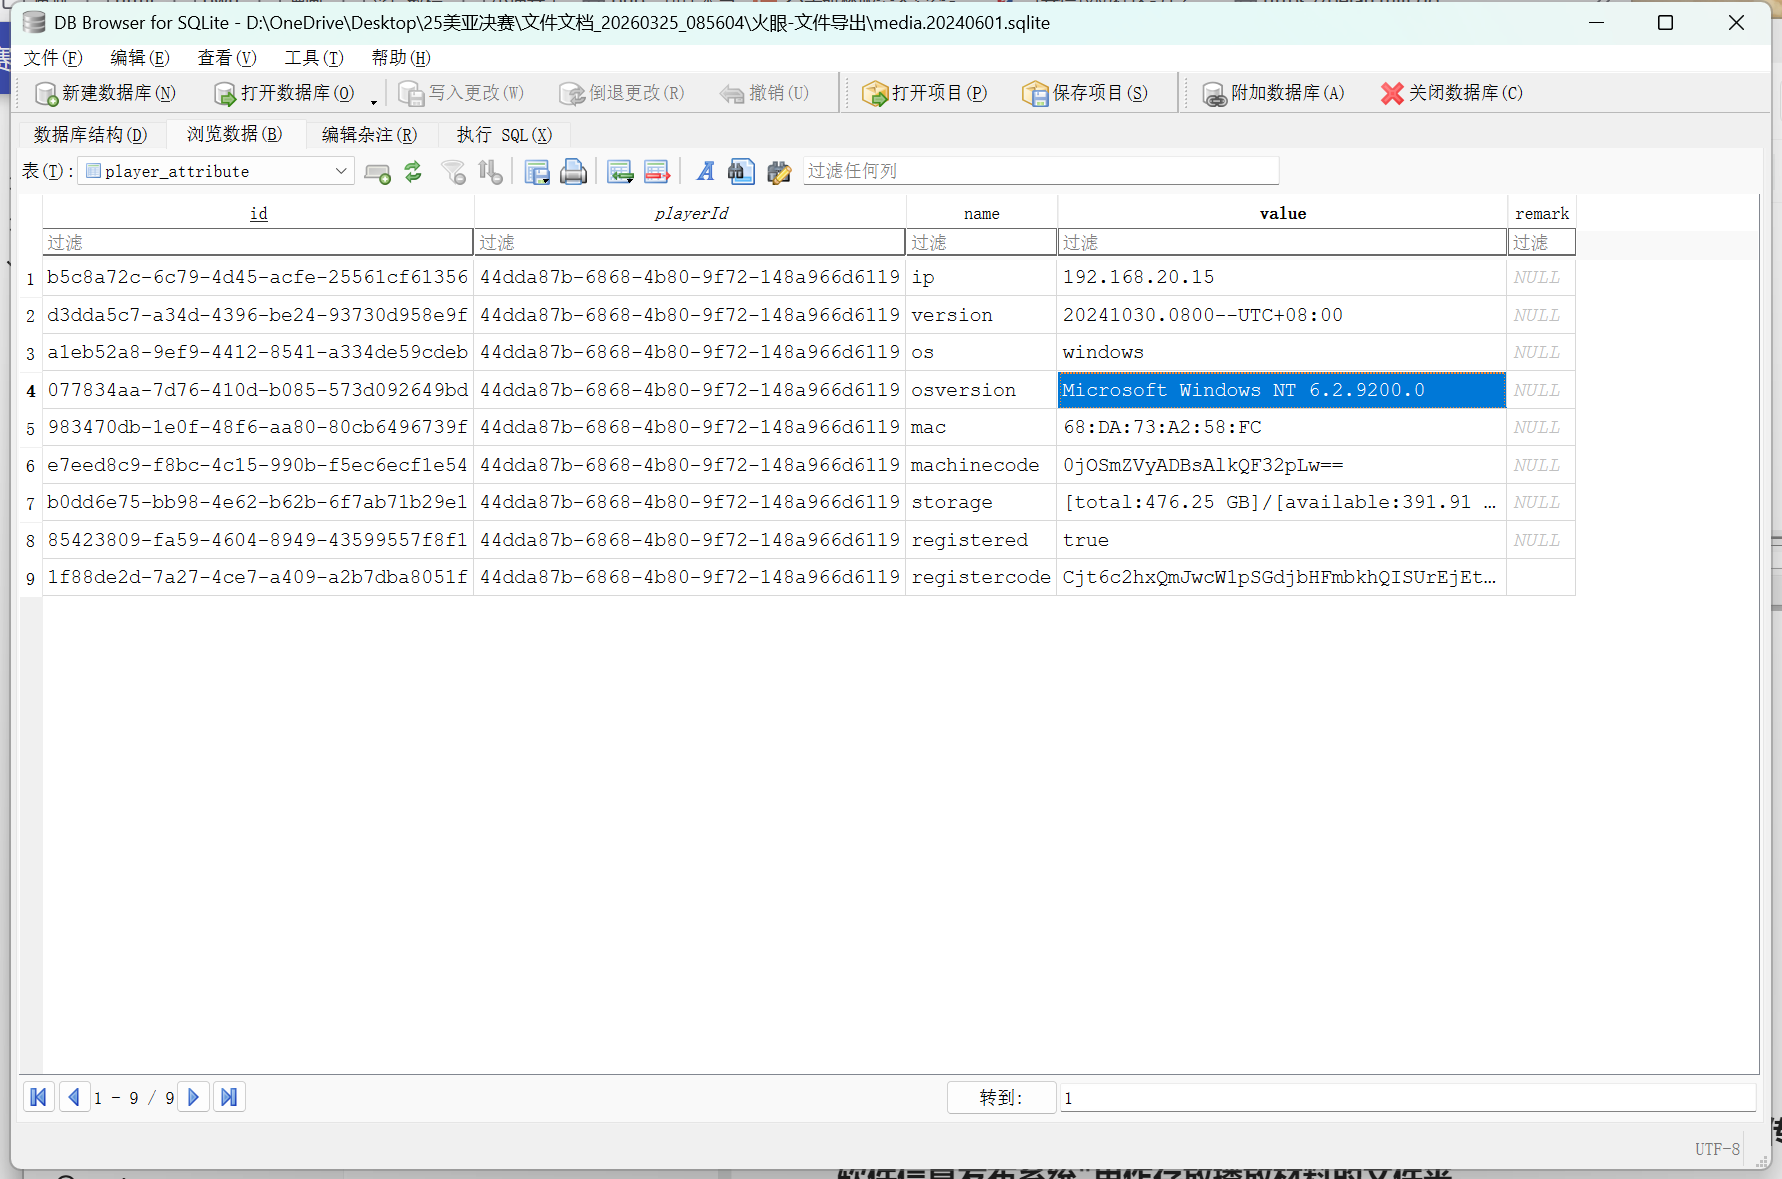Select the Microsoft Windows NT 6.2.9200.0 cell
The width and height of the screenshot is (1782, 1179).
[1282, 390]
